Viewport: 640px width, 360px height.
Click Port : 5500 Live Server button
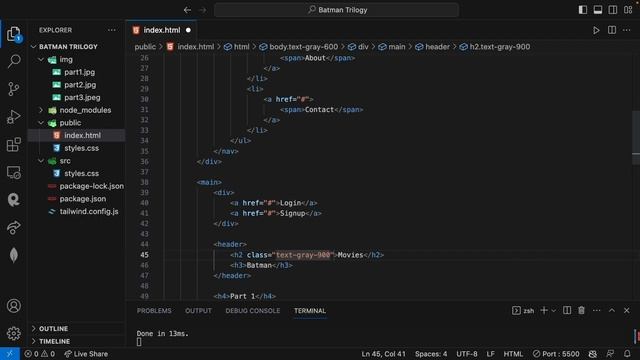(x=556, y=354)
